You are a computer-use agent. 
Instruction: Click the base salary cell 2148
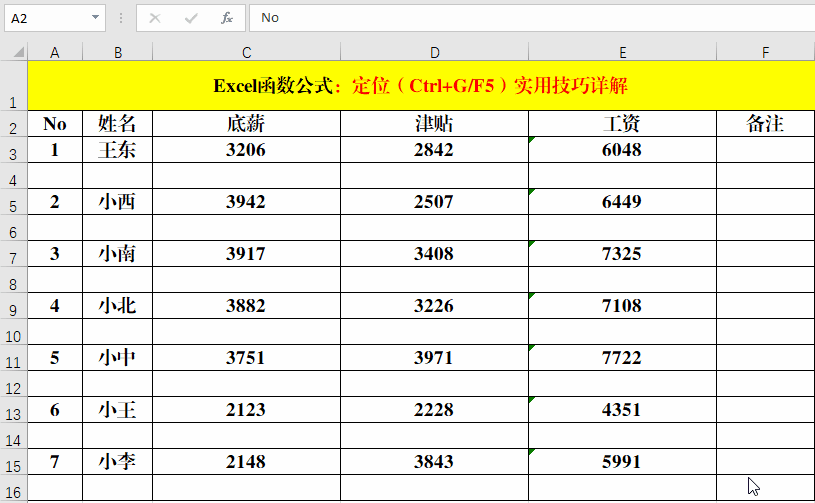pyautogui.click(x=246, y=461)
